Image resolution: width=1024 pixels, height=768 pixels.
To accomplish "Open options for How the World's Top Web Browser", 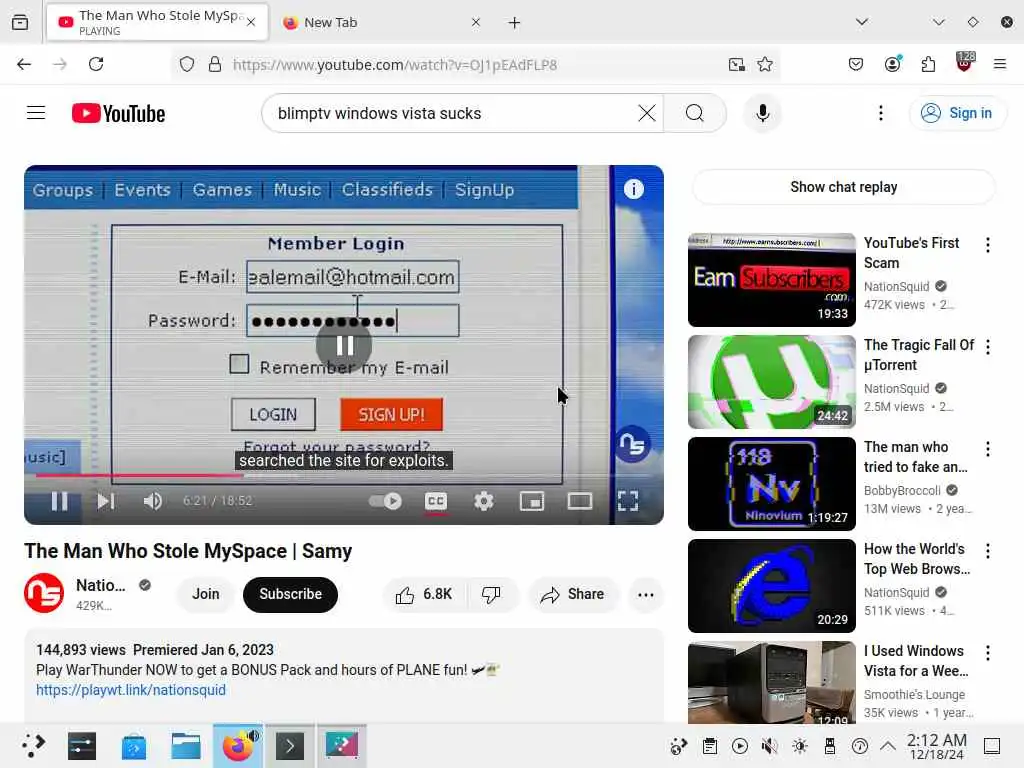I will pos(987,551).
